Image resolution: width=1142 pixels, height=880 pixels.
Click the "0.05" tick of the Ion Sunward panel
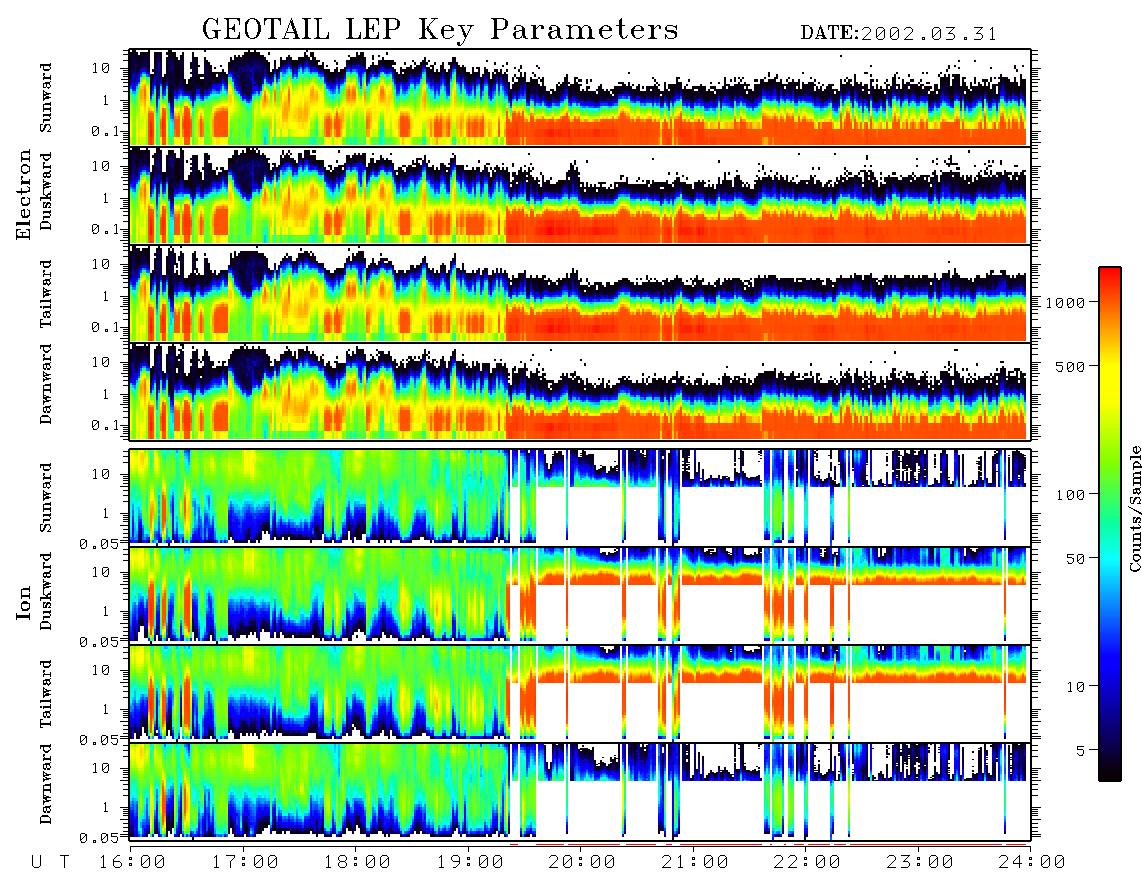pyautogui.click(x=99, y=543)
